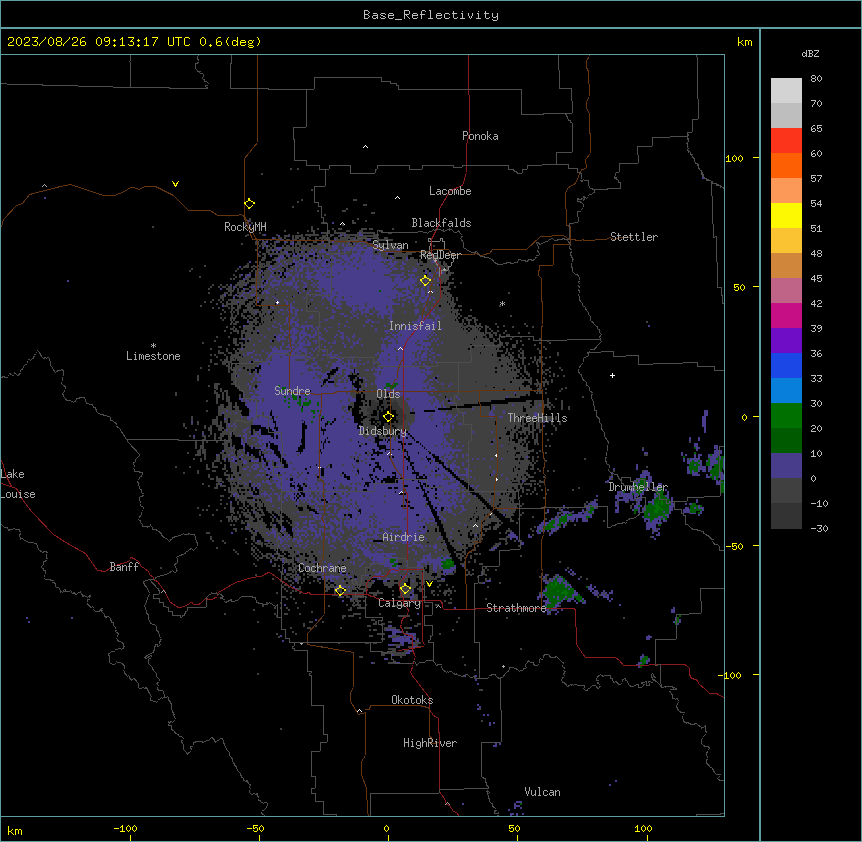This screenshot has height=842, width=862.
Task: Click the yellow 51 dBZ color swatch
Action: click(x=786, y=215)
